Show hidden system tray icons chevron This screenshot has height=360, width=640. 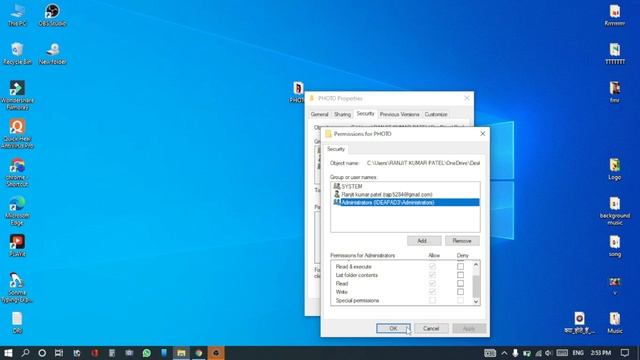[504, 353]
